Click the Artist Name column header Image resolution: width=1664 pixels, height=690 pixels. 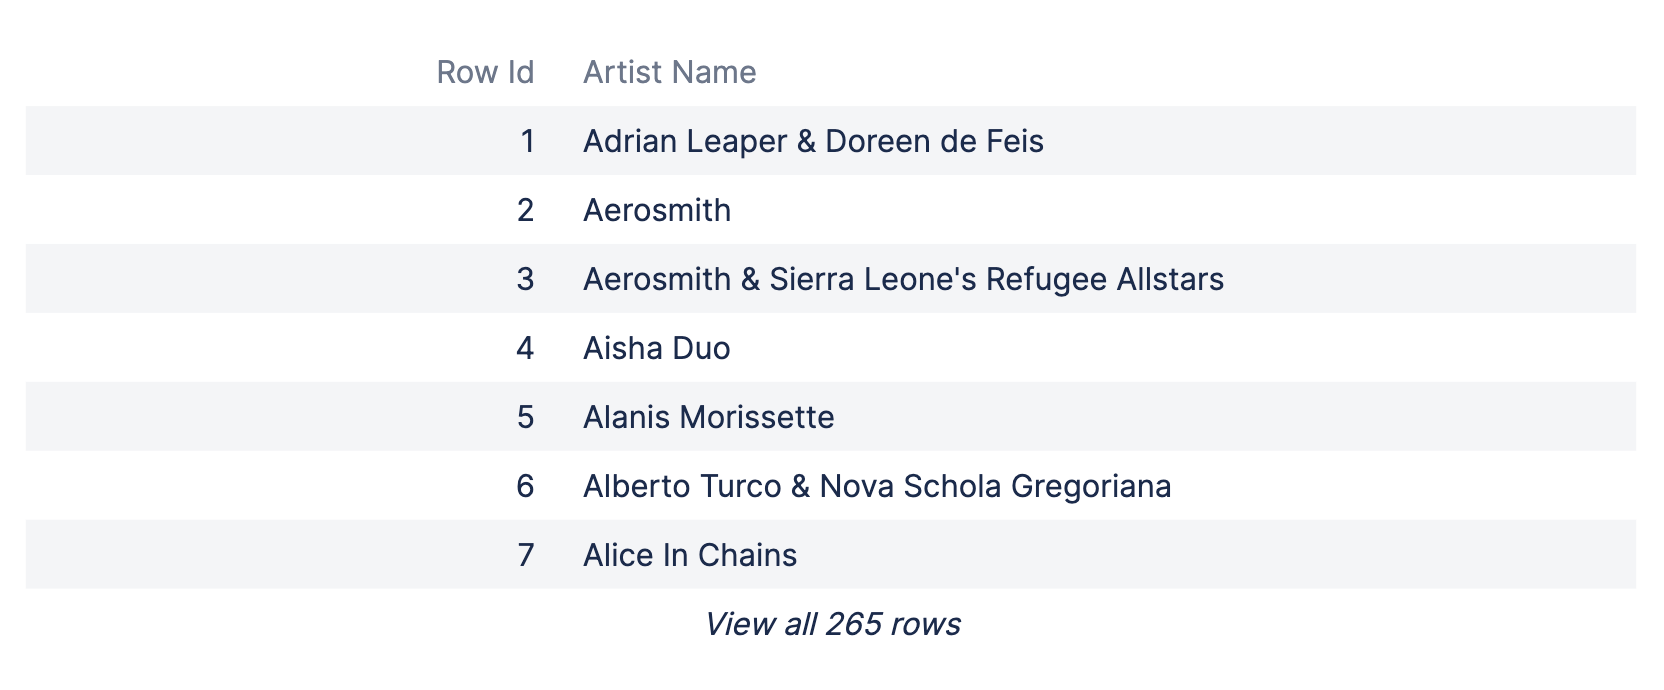coord(669,72)
